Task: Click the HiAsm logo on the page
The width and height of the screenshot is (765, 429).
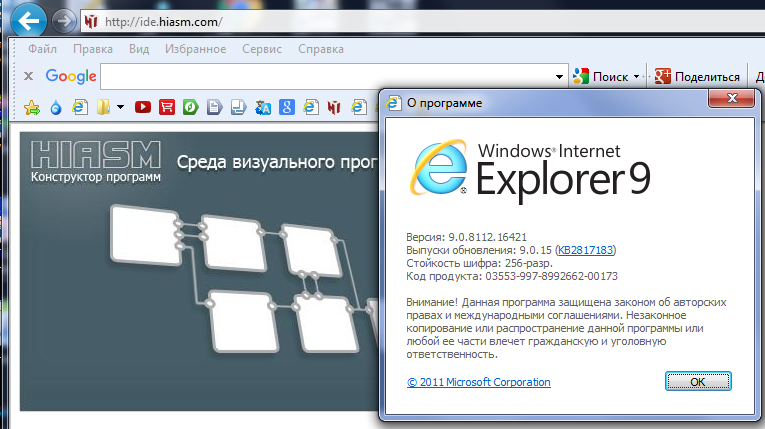Action: (95, 162)
